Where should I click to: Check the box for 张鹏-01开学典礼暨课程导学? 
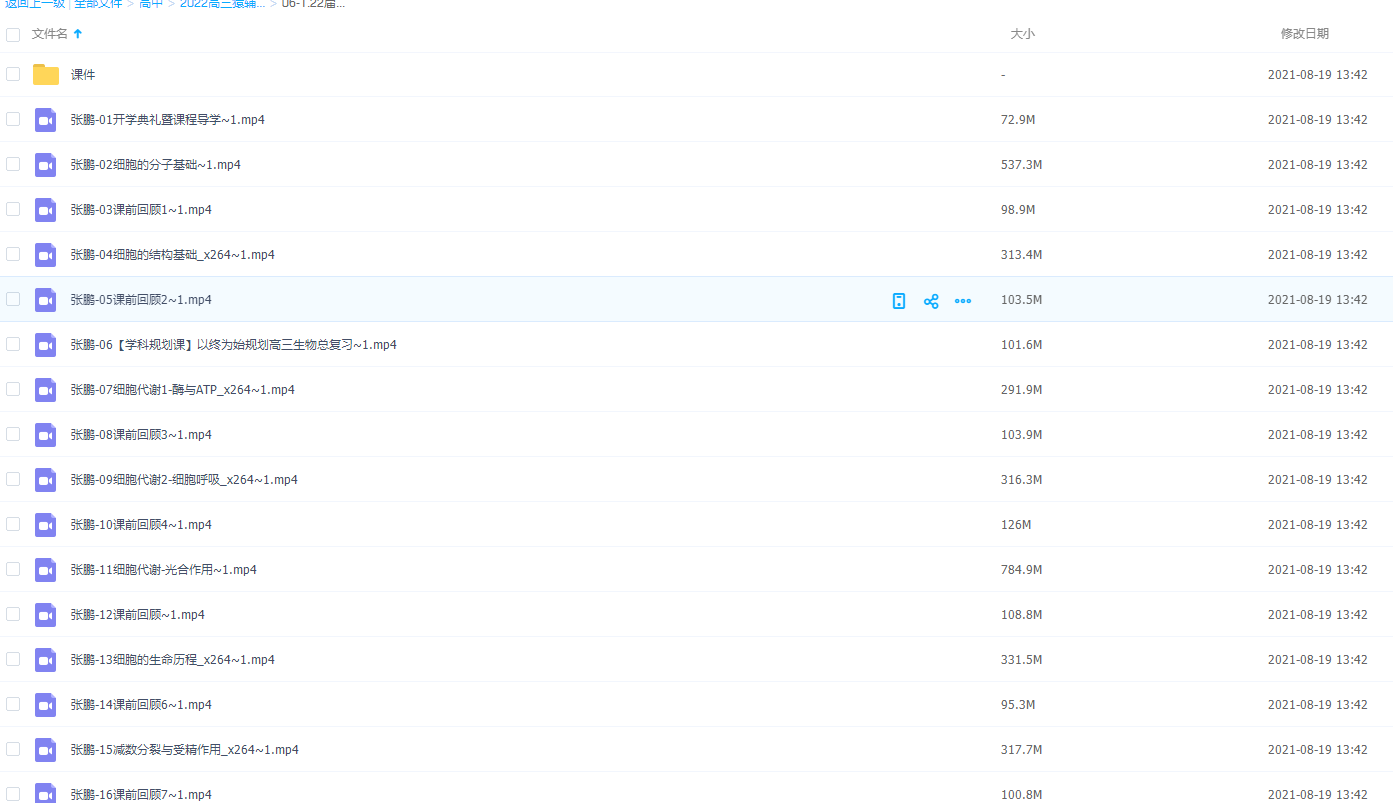[13, 119]
